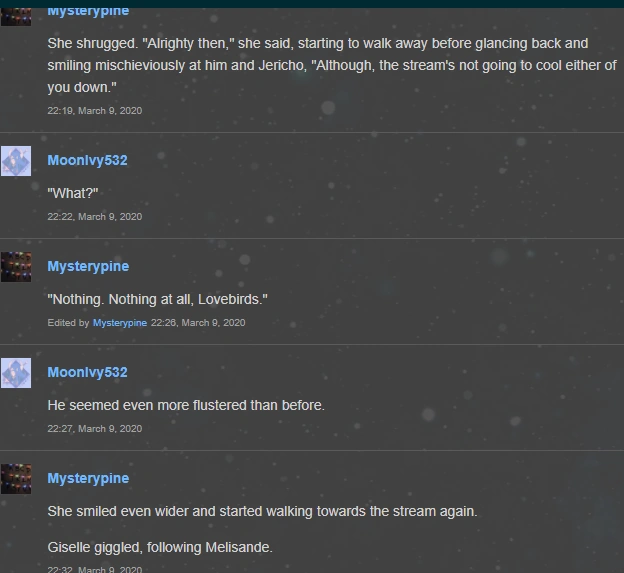Click the "What?" reply text
The image size is (624, 573).
pyautogui.click(x=73, y=193)
